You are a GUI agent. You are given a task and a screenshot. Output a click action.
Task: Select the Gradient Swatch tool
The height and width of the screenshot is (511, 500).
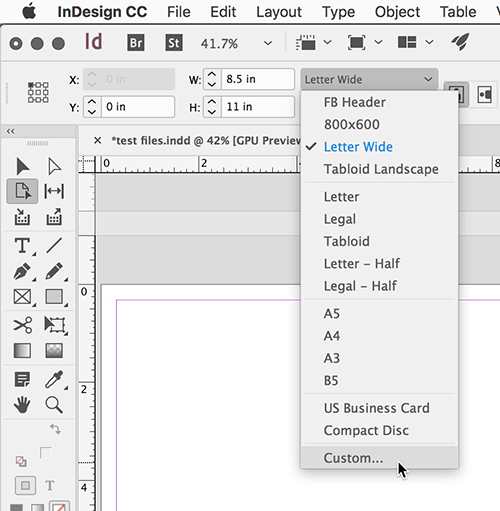tap(22, 351)
